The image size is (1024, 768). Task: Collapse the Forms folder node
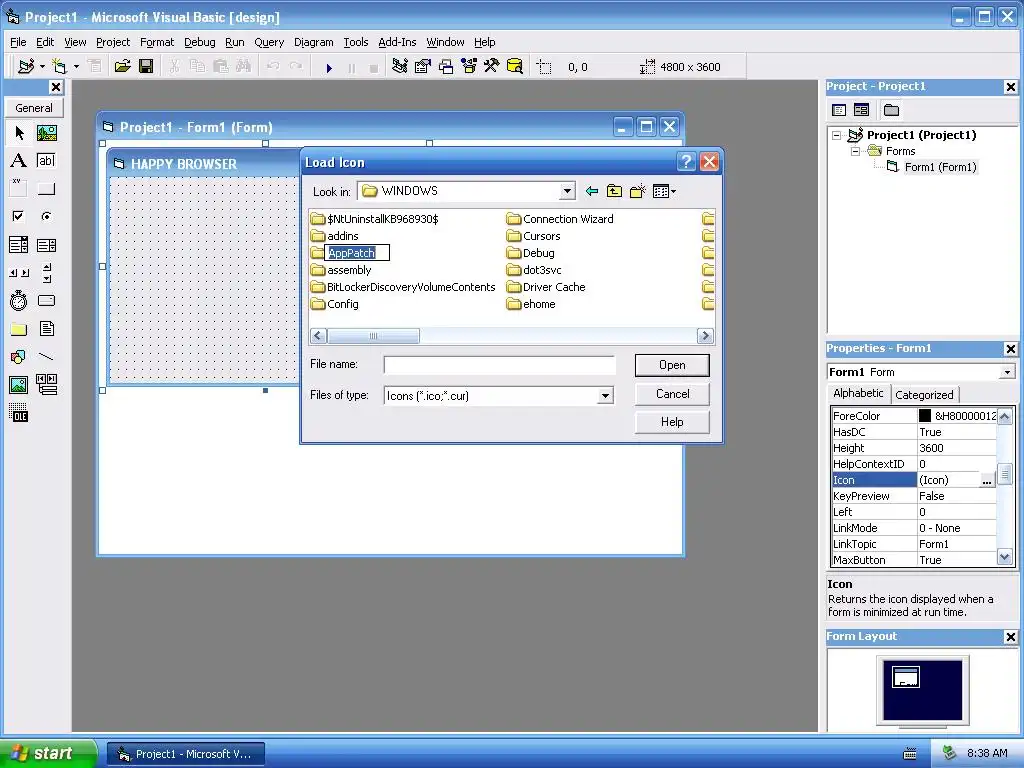pyautogui.click(x=855, y=151)
